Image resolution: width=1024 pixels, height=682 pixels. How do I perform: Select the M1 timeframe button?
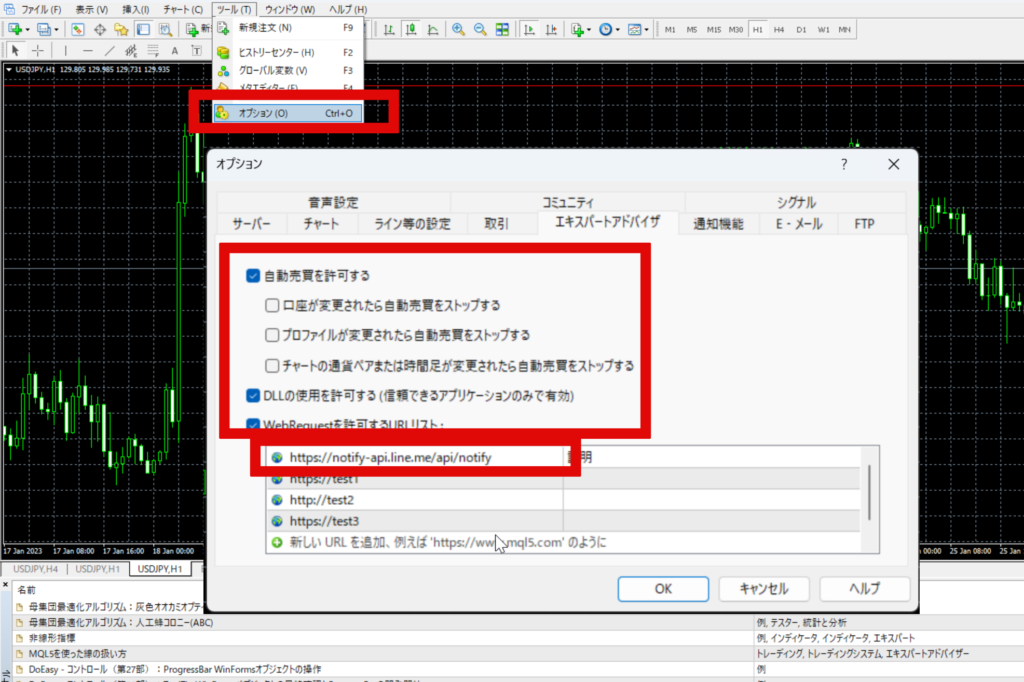[x=670, y=29]
